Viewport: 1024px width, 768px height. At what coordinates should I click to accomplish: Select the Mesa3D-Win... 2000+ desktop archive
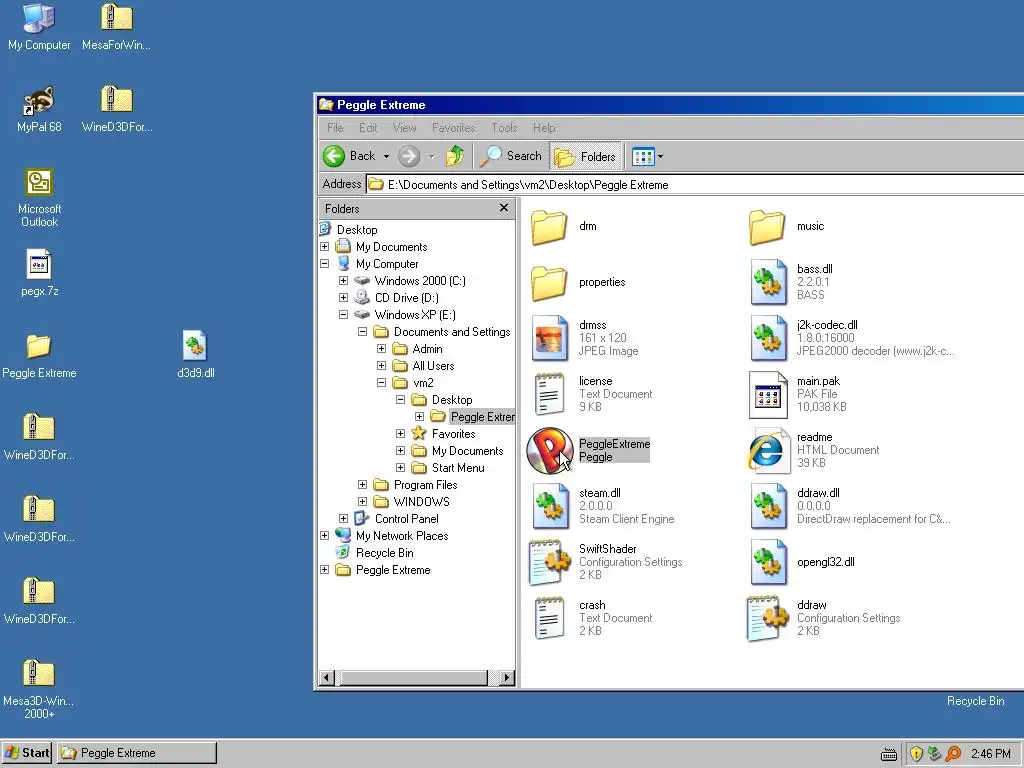tap(39, 689)
